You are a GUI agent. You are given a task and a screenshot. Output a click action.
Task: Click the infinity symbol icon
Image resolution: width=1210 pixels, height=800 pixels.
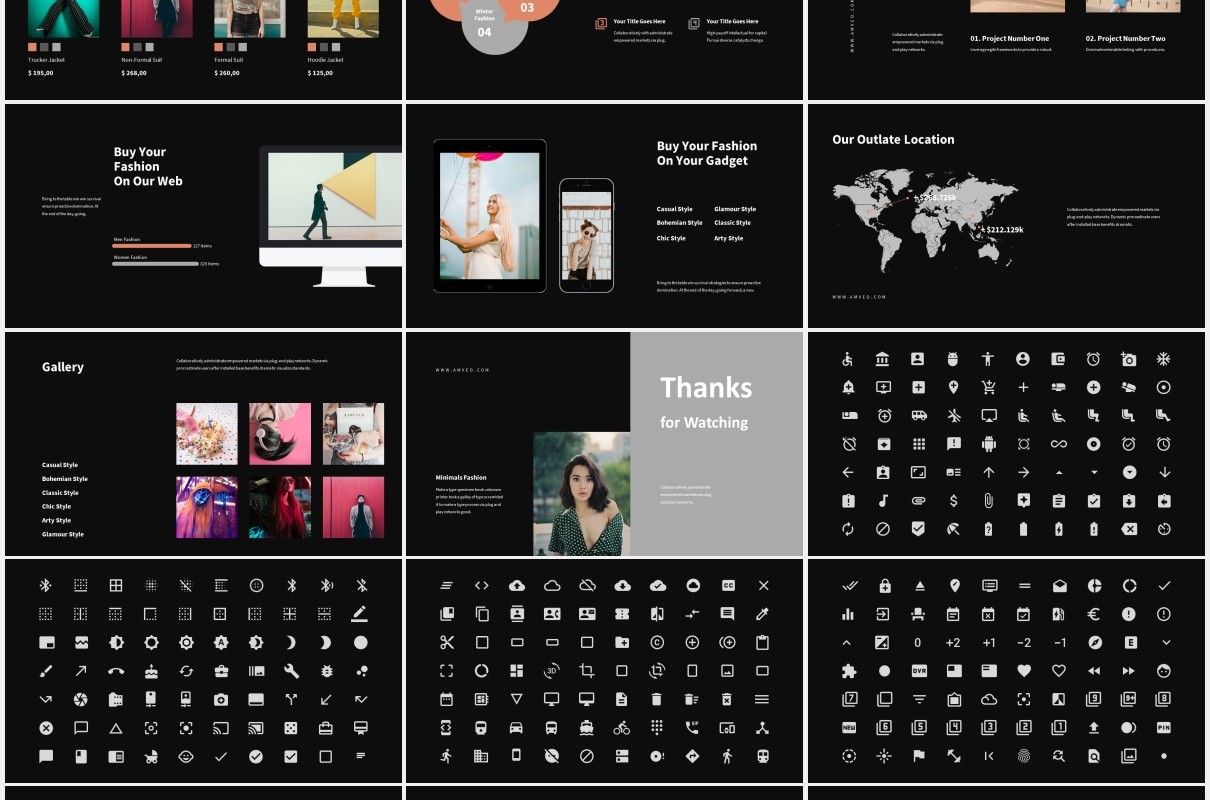click(x=1058, y=444)
